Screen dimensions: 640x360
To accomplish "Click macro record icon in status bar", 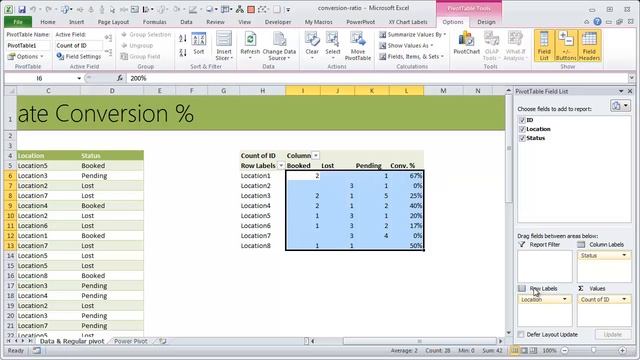I will pos(37,350).
